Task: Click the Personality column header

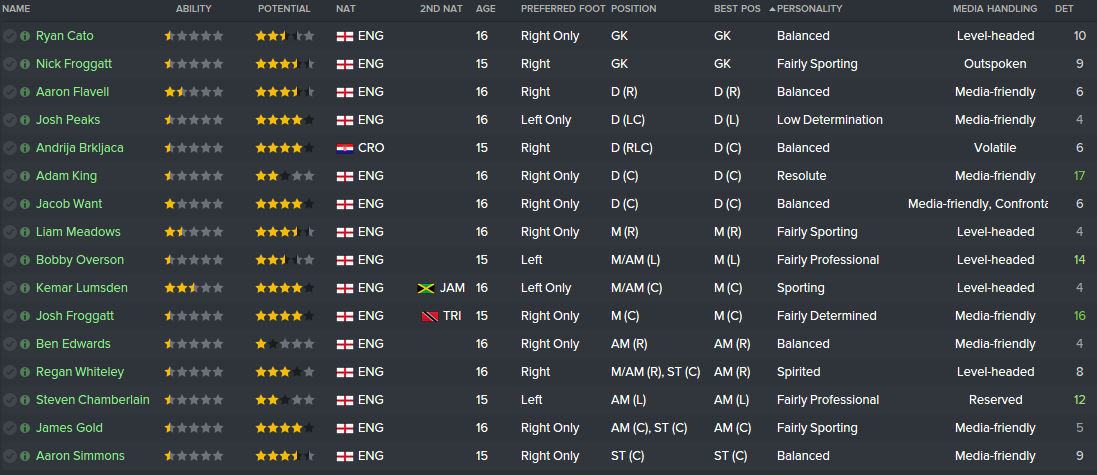Action: click(x=809, y=8)
